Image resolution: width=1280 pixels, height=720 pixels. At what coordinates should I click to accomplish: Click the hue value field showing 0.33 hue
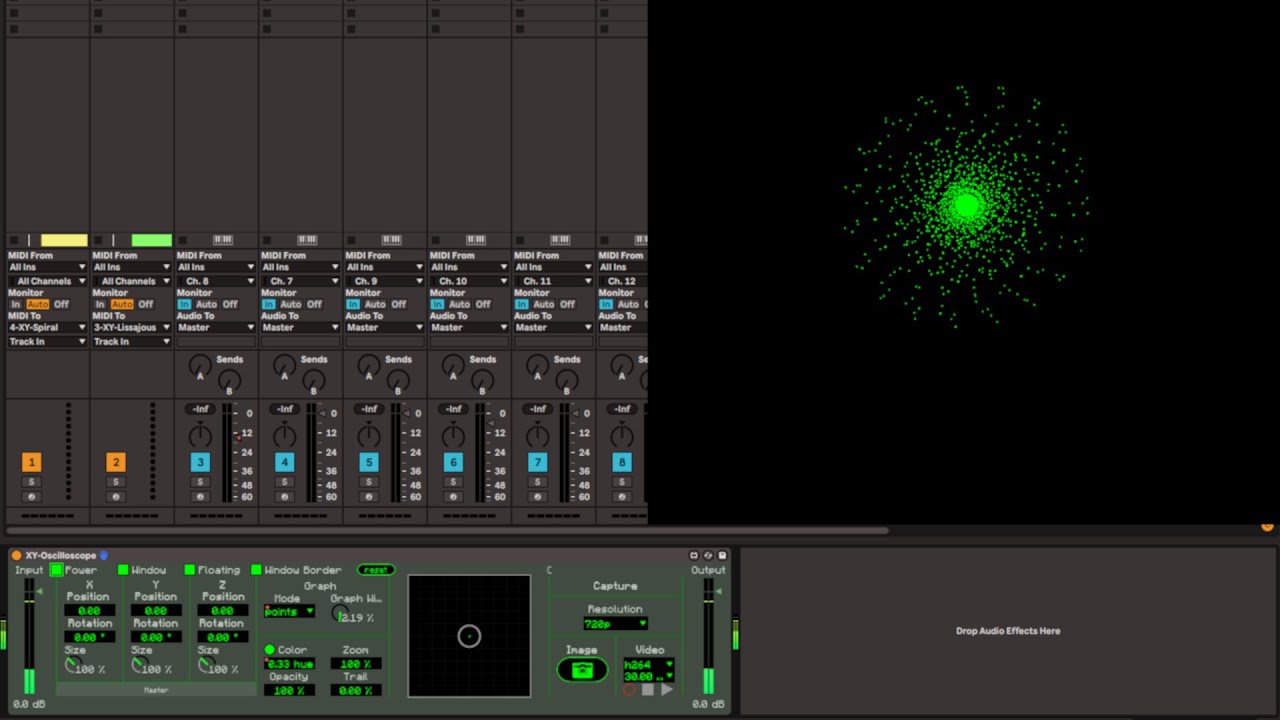tap(289, 664)
